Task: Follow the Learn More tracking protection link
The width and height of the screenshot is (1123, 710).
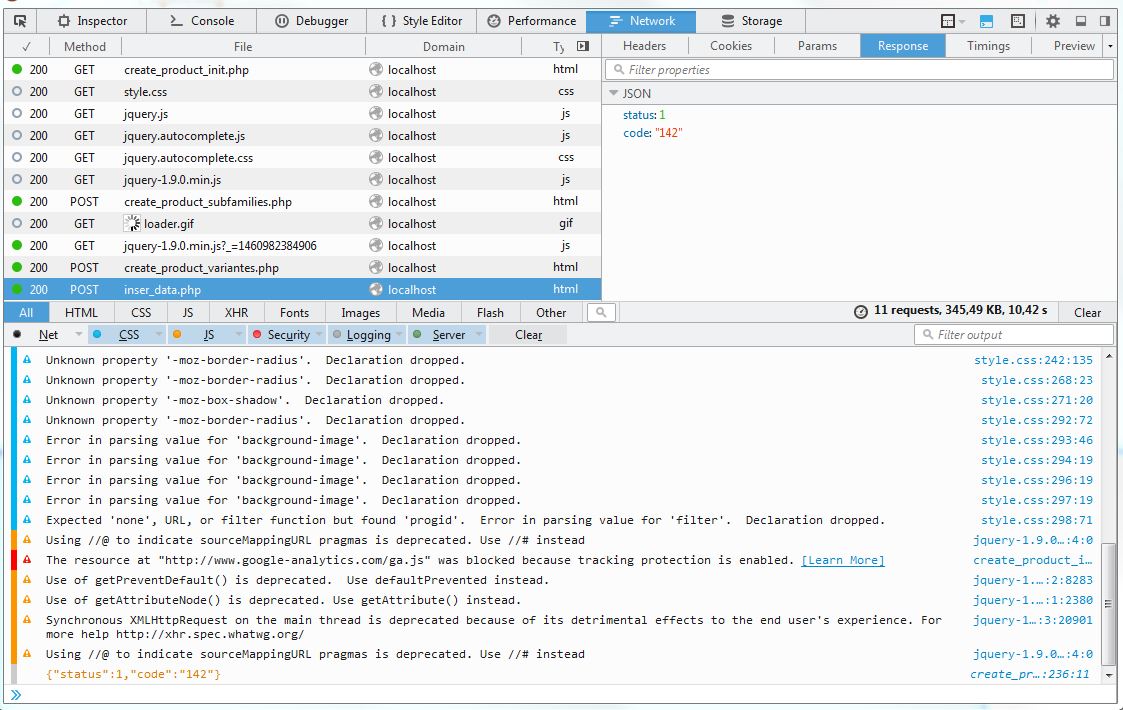Action: tap(842, 560)
